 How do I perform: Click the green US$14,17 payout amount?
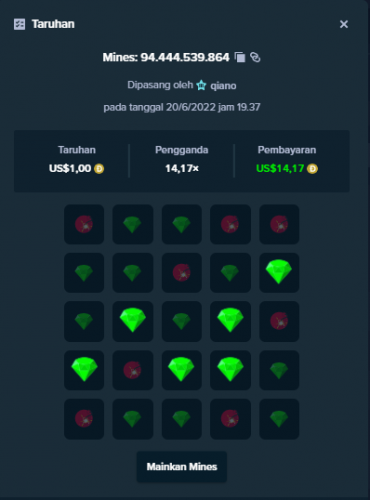[x=280, y=169]
